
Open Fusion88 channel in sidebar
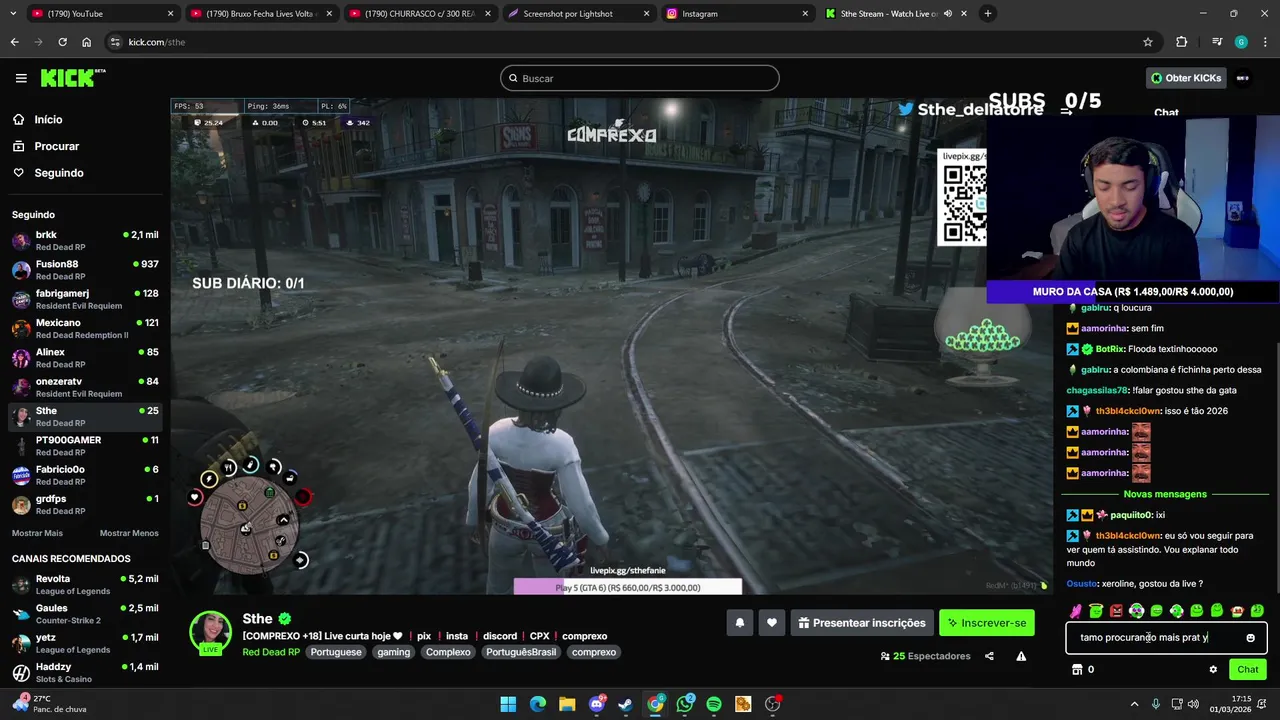85,270
